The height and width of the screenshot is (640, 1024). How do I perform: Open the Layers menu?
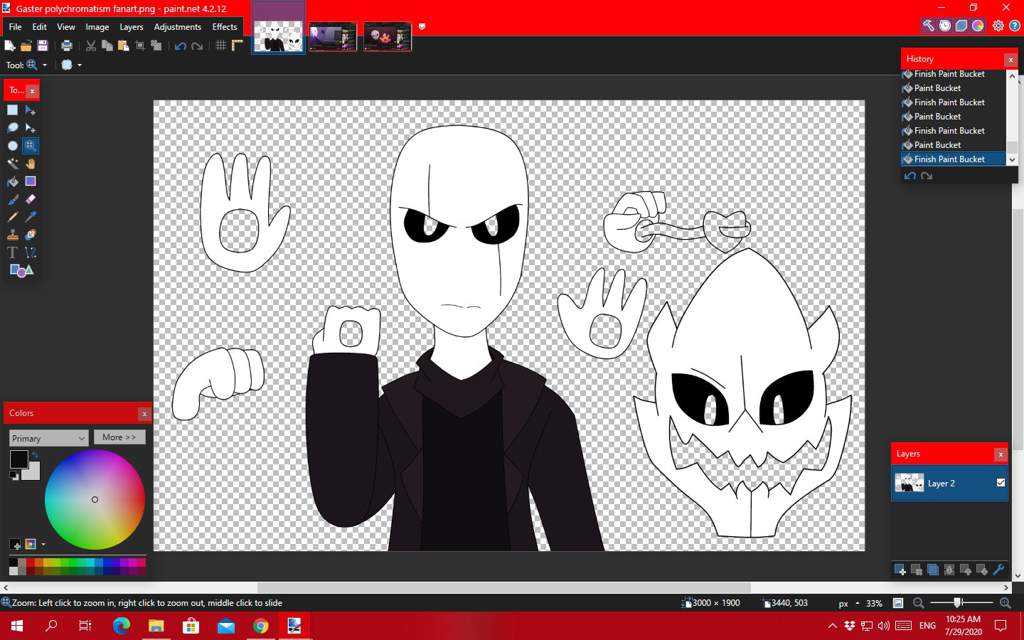(131, 27)
